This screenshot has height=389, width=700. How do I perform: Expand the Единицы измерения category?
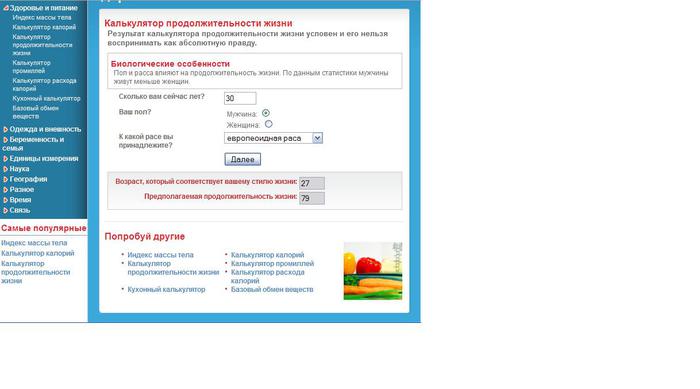(41, 159)
